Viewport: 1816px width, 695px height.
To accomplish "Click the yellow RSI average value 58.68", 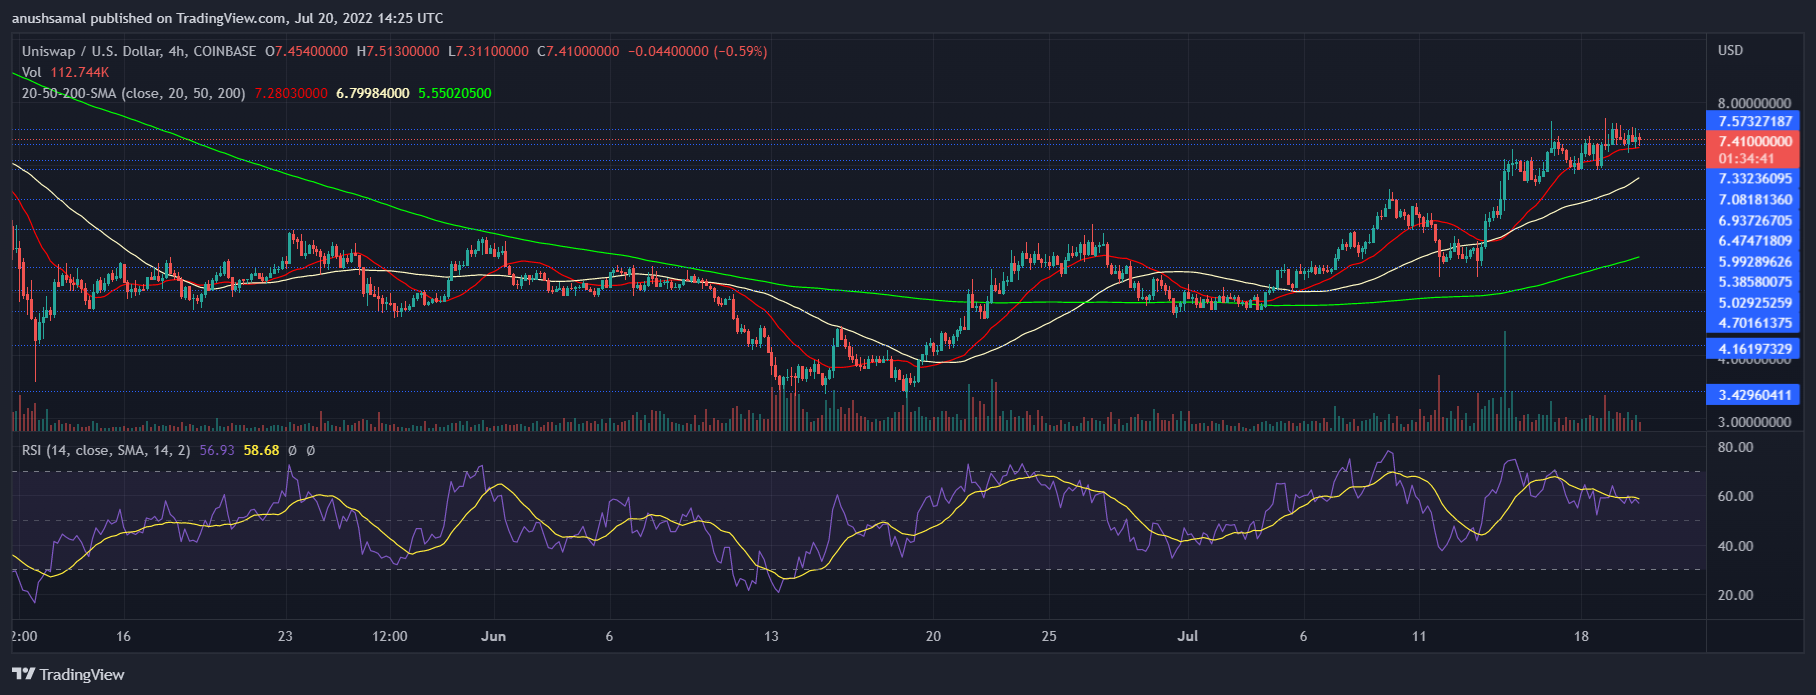I will point(262,450).
